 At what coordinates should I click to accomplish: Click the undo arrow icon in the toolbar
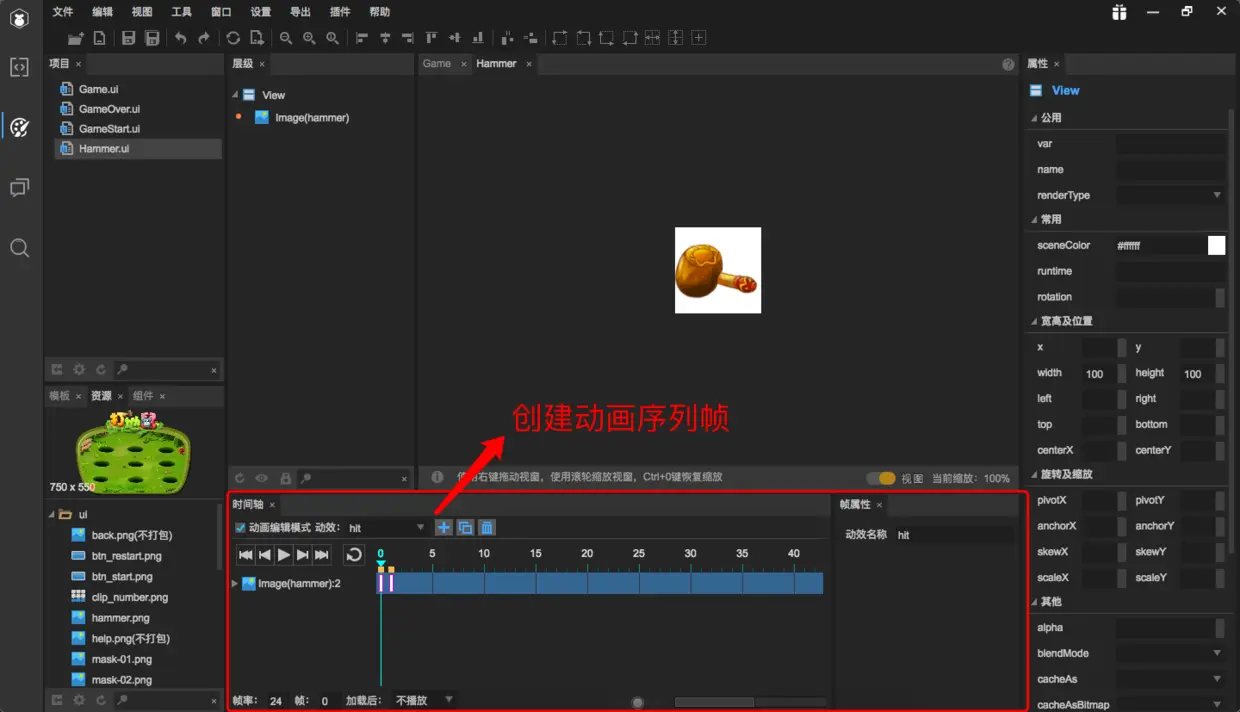click(x=180, y=38)
